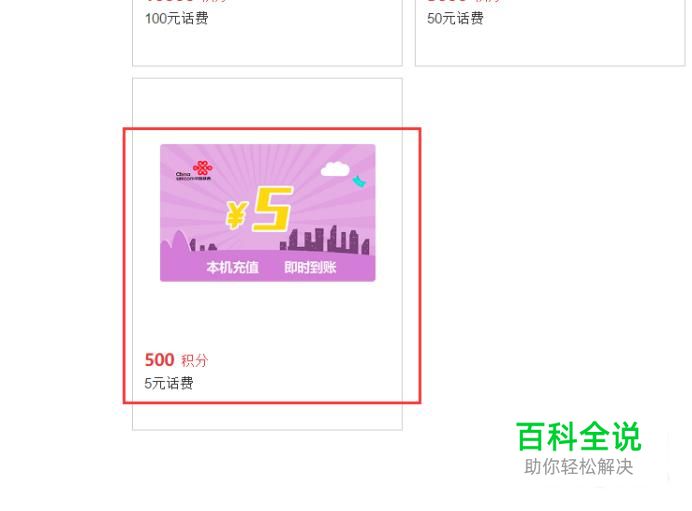Click the blank area under the 100元话费 title

pos(267,46)
